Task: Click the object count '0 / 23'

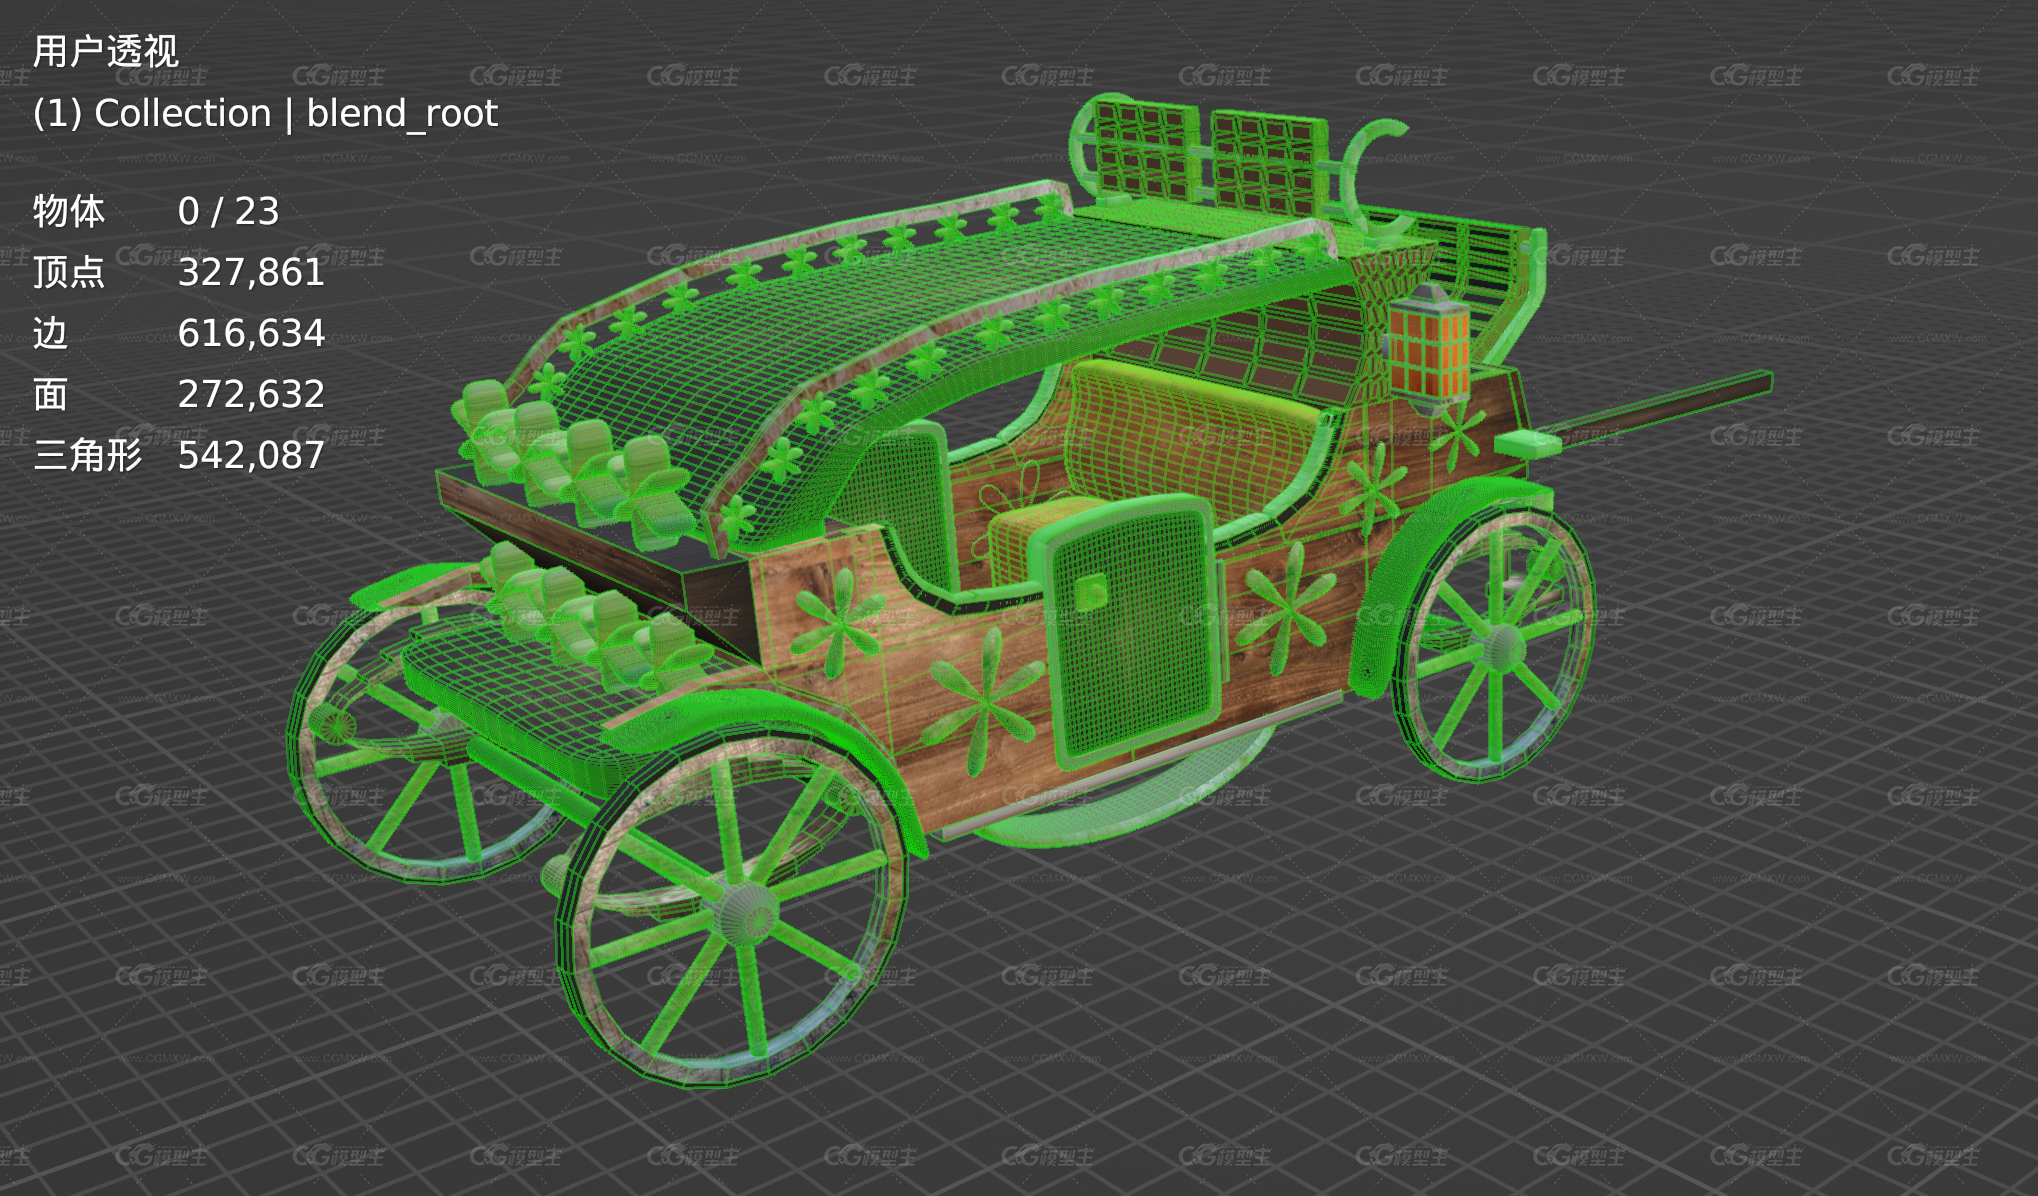Action: (x=228, y=211)
